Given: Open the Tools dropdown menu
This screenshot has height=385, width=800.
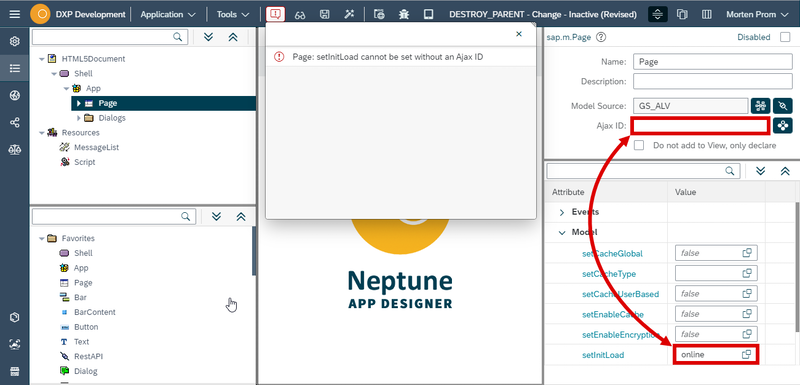Looking at the screenshot, I should click(233, 14).
